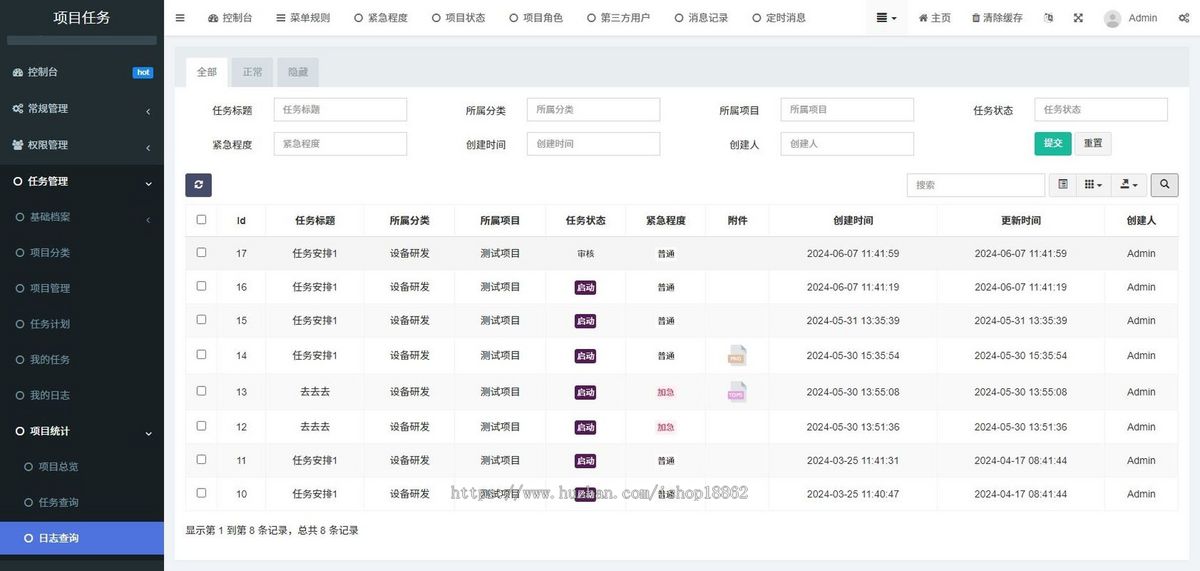Open 任务计划 in the sidebar

click(x=82, y=324)
